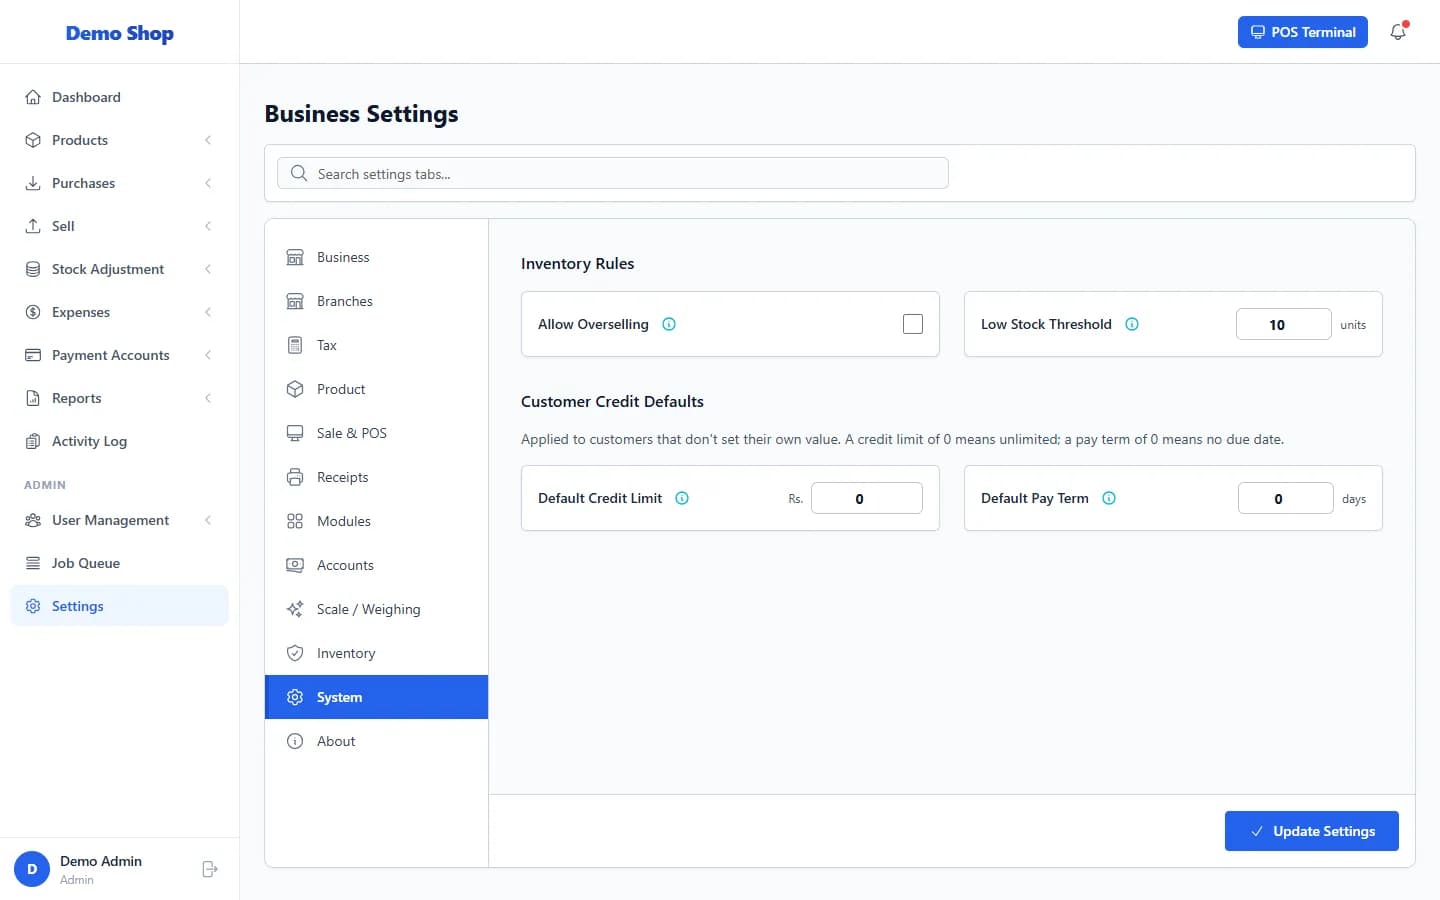
Task: Expand the Sell menu chevron
Action: coord(208,226)
